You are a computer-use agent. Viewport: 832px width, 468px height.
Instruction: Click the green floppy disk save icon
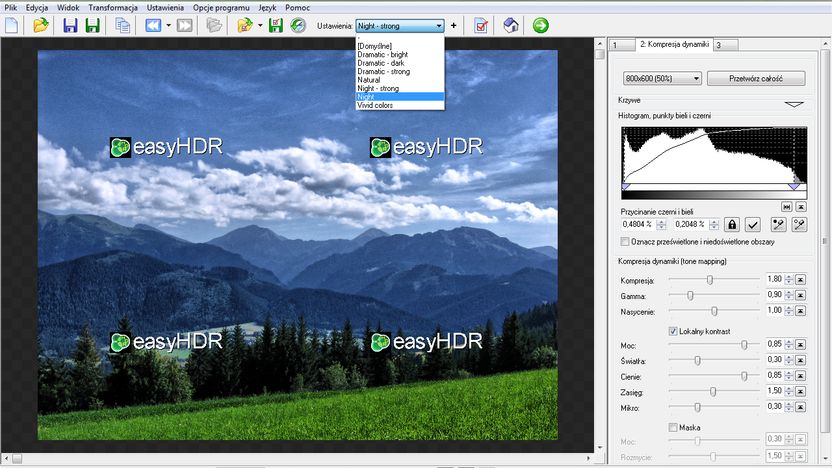(x=92, y=25)
